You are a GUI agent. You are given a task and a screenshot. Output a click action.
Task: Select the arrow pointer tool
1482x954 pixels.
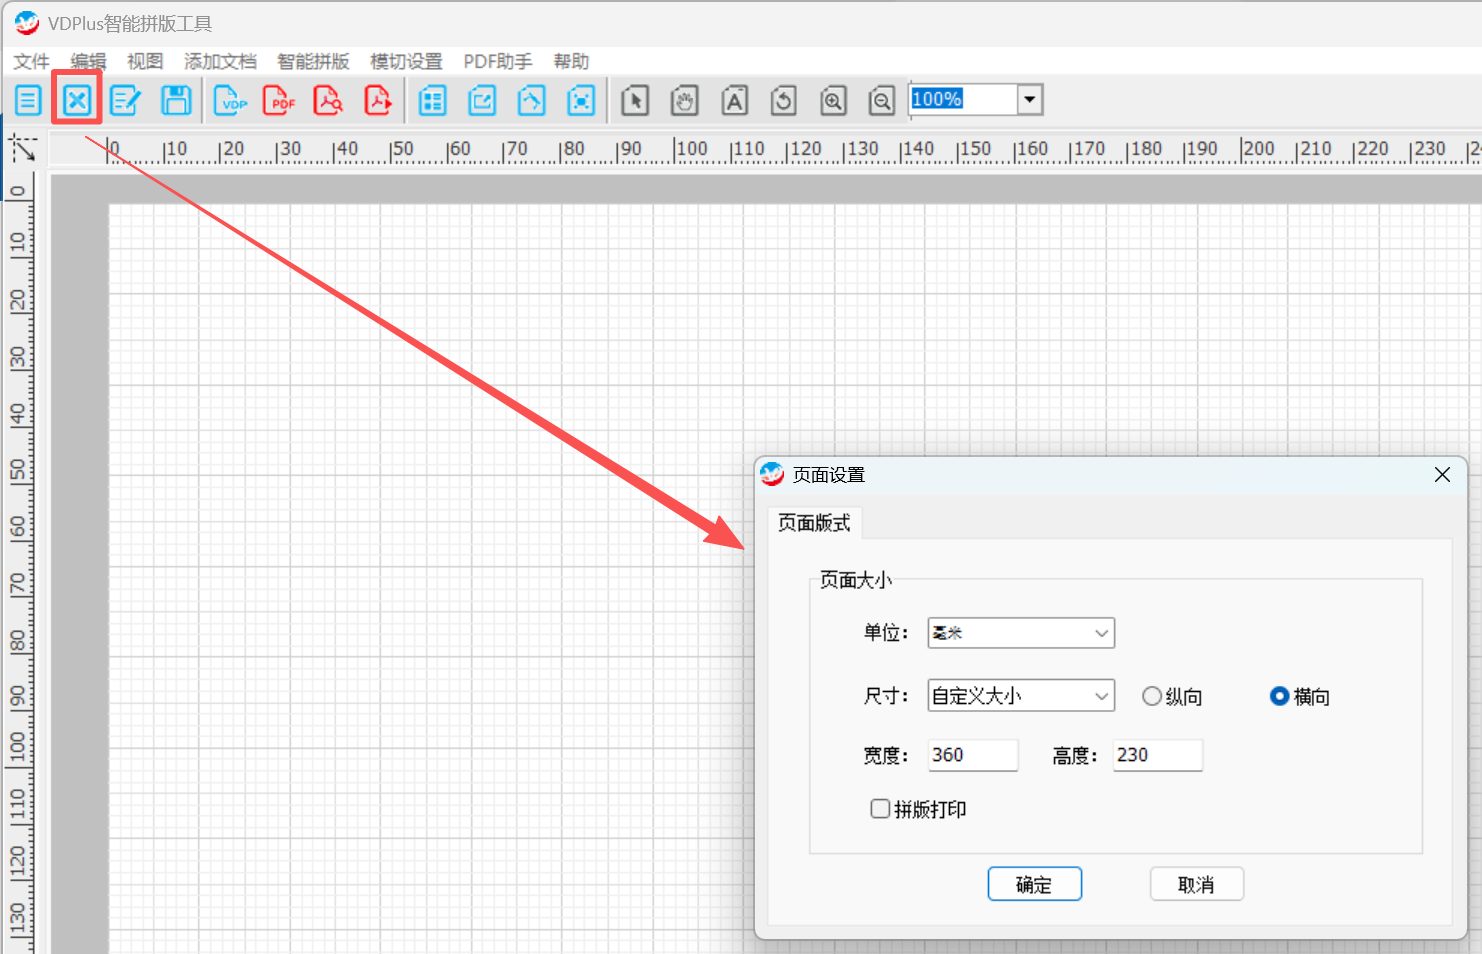[x=635, y=100]
